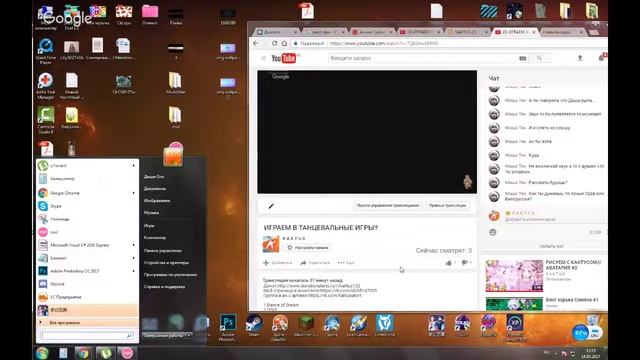Click Chrome's back arrow
Image resolution: width=640 pixels, height=360 pixels.
pyautogui.click(x=256, y=43)
